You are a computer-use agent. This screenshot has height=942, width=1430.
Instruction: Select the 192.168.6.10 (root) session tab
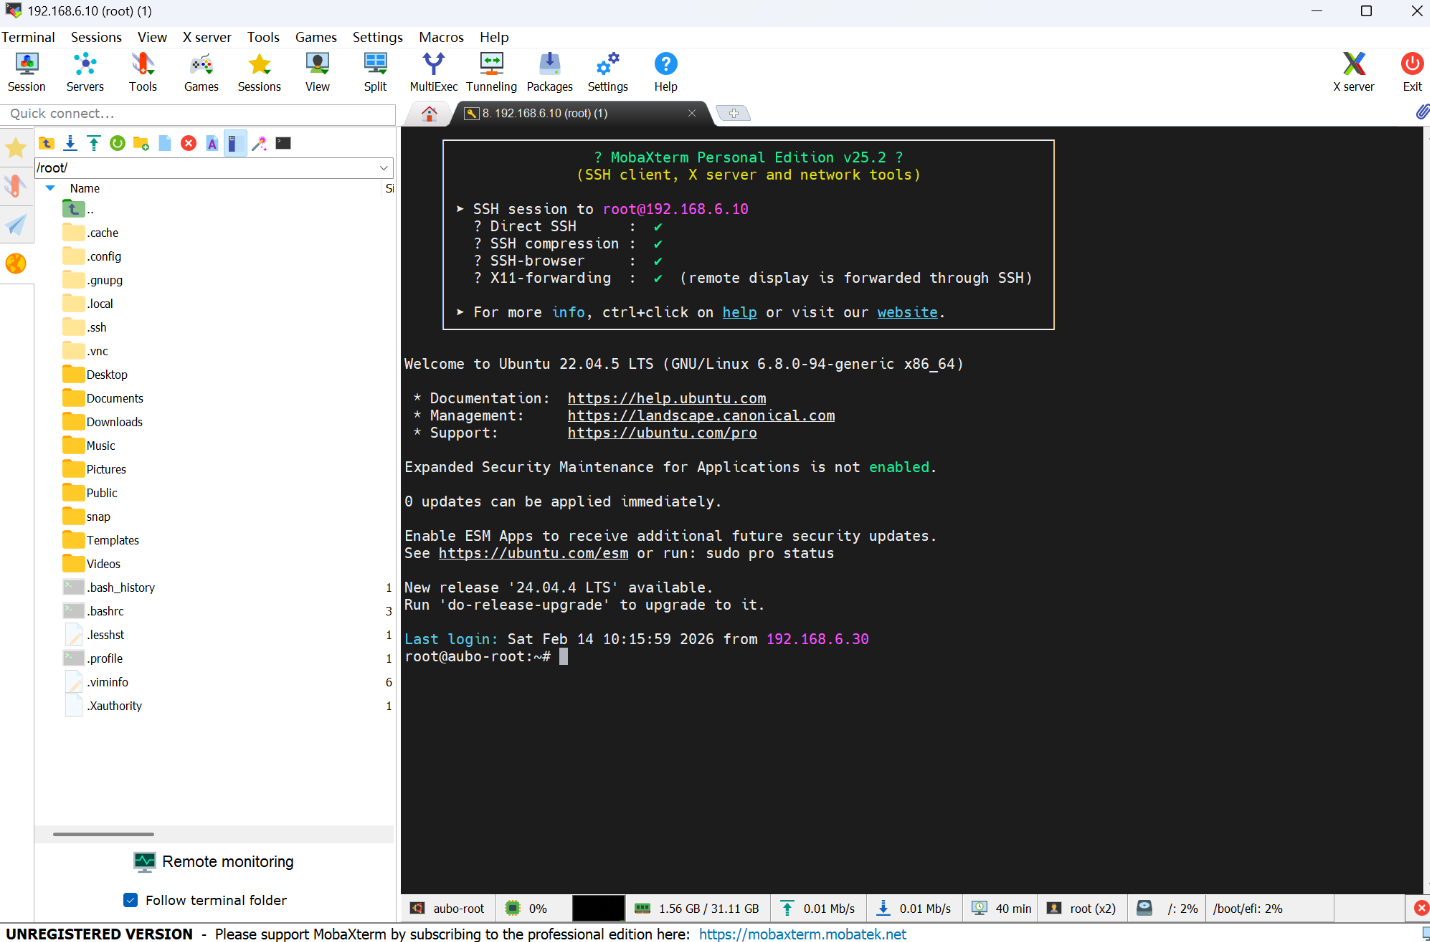click(580, 113)
